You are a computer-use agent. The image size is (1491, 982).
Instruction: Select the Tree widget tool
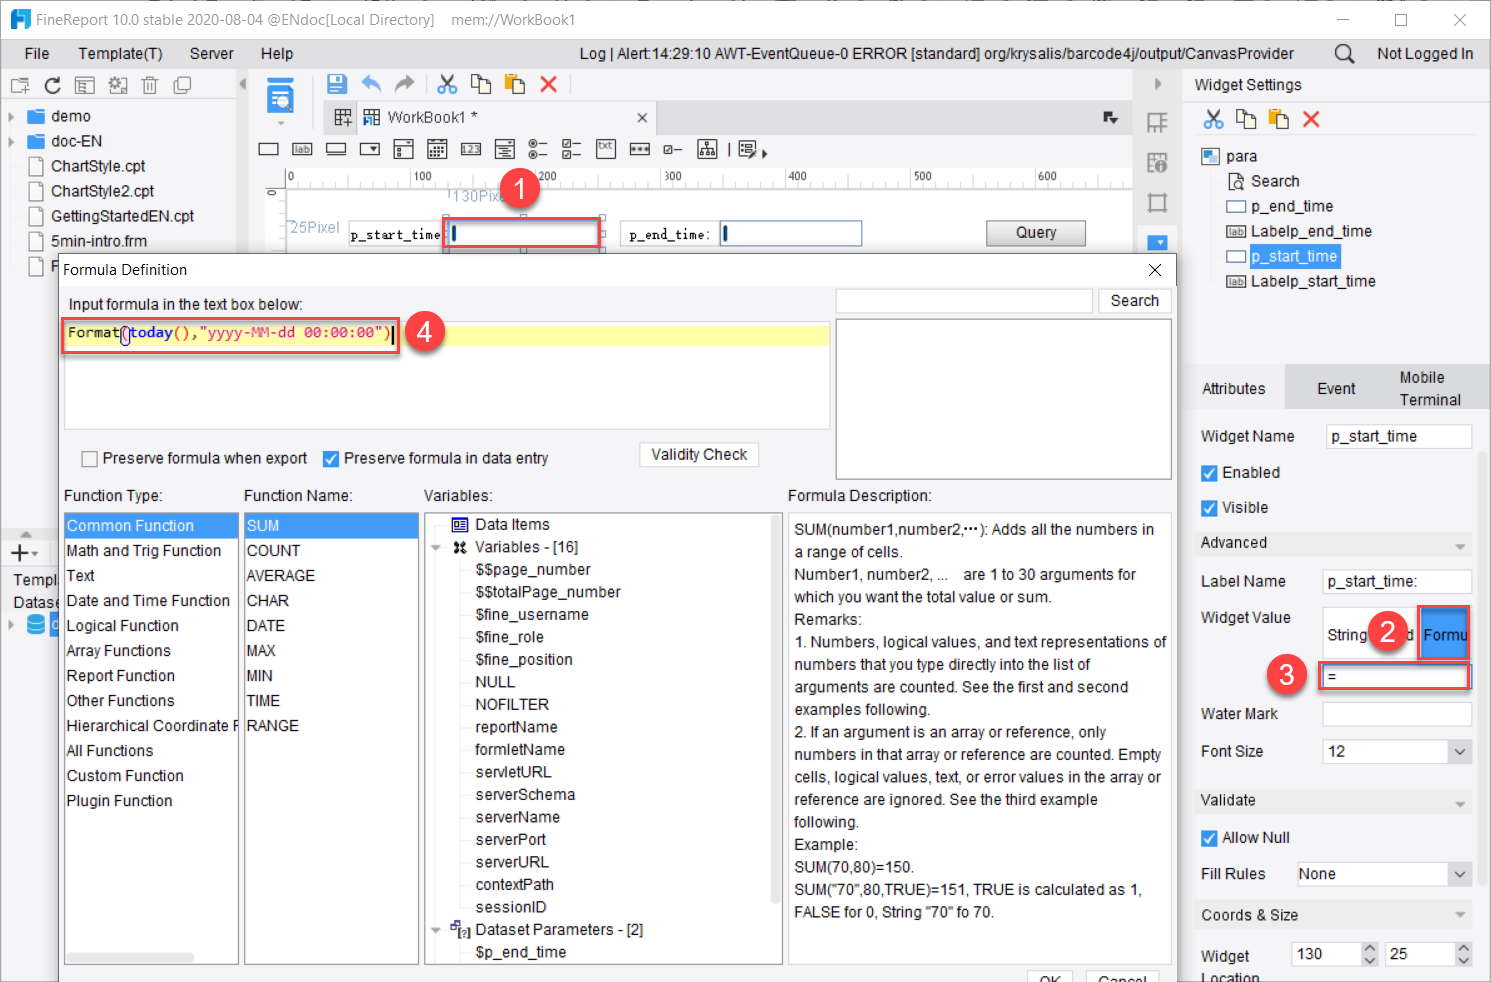[x=708, y=148]
